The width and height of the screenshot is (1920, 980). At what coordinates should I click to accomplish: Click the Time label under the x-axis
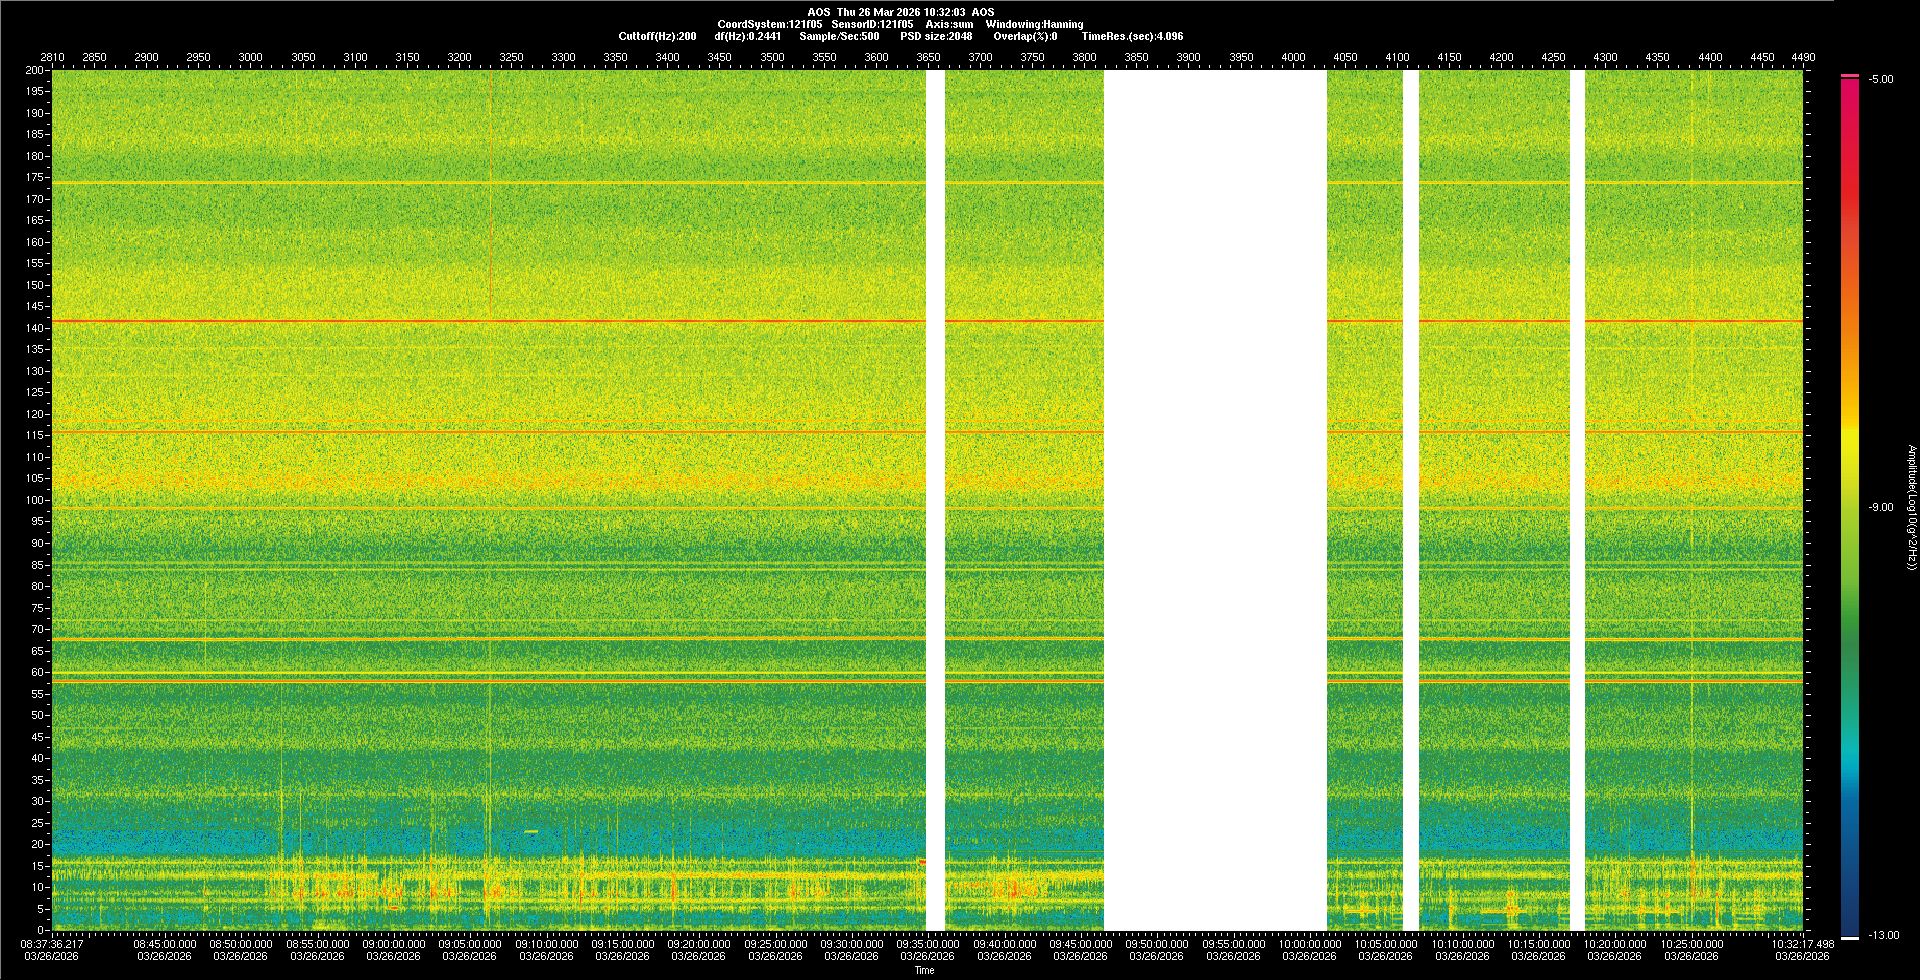(924, 970)
